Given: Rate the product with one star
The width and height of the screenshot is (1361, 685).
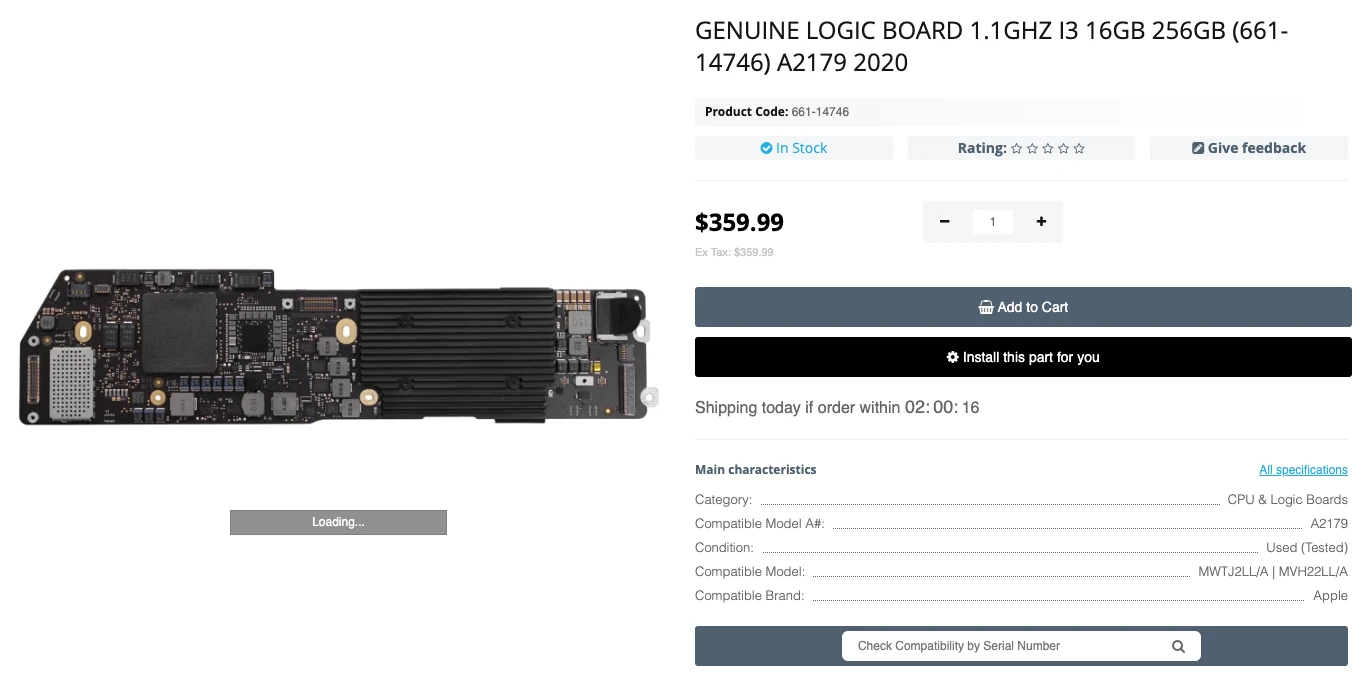Looking at the screenshot, I should click(1016, 149).
